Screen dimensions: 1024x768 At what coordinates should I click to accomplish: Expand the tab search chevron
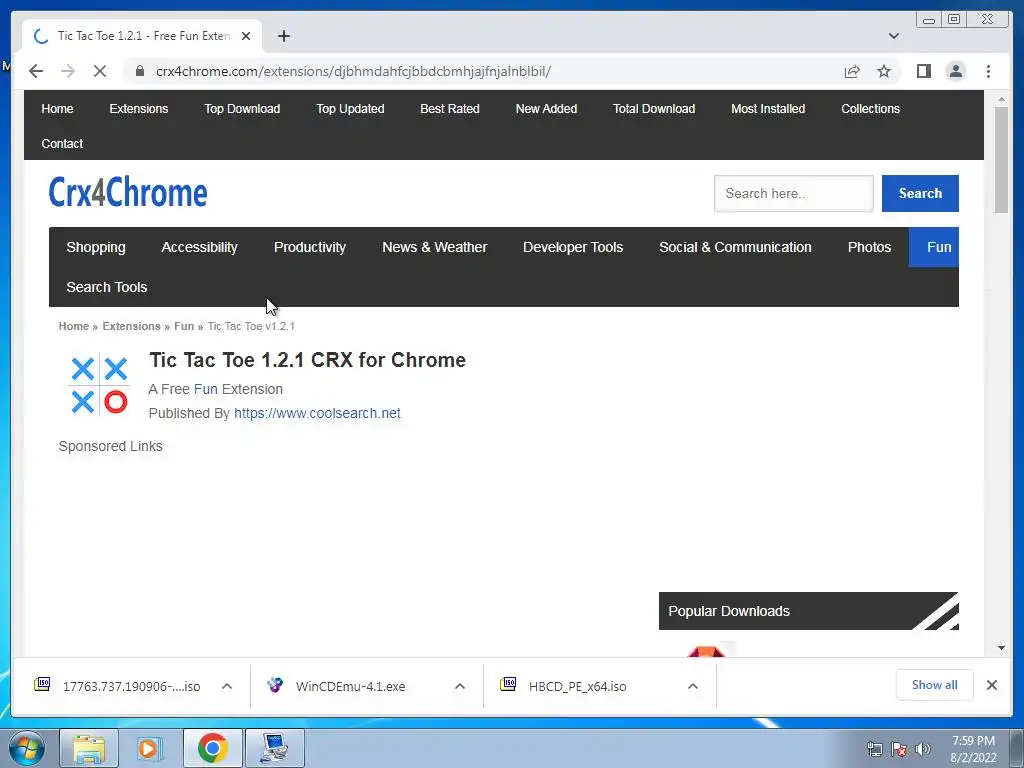coord(894,36)
